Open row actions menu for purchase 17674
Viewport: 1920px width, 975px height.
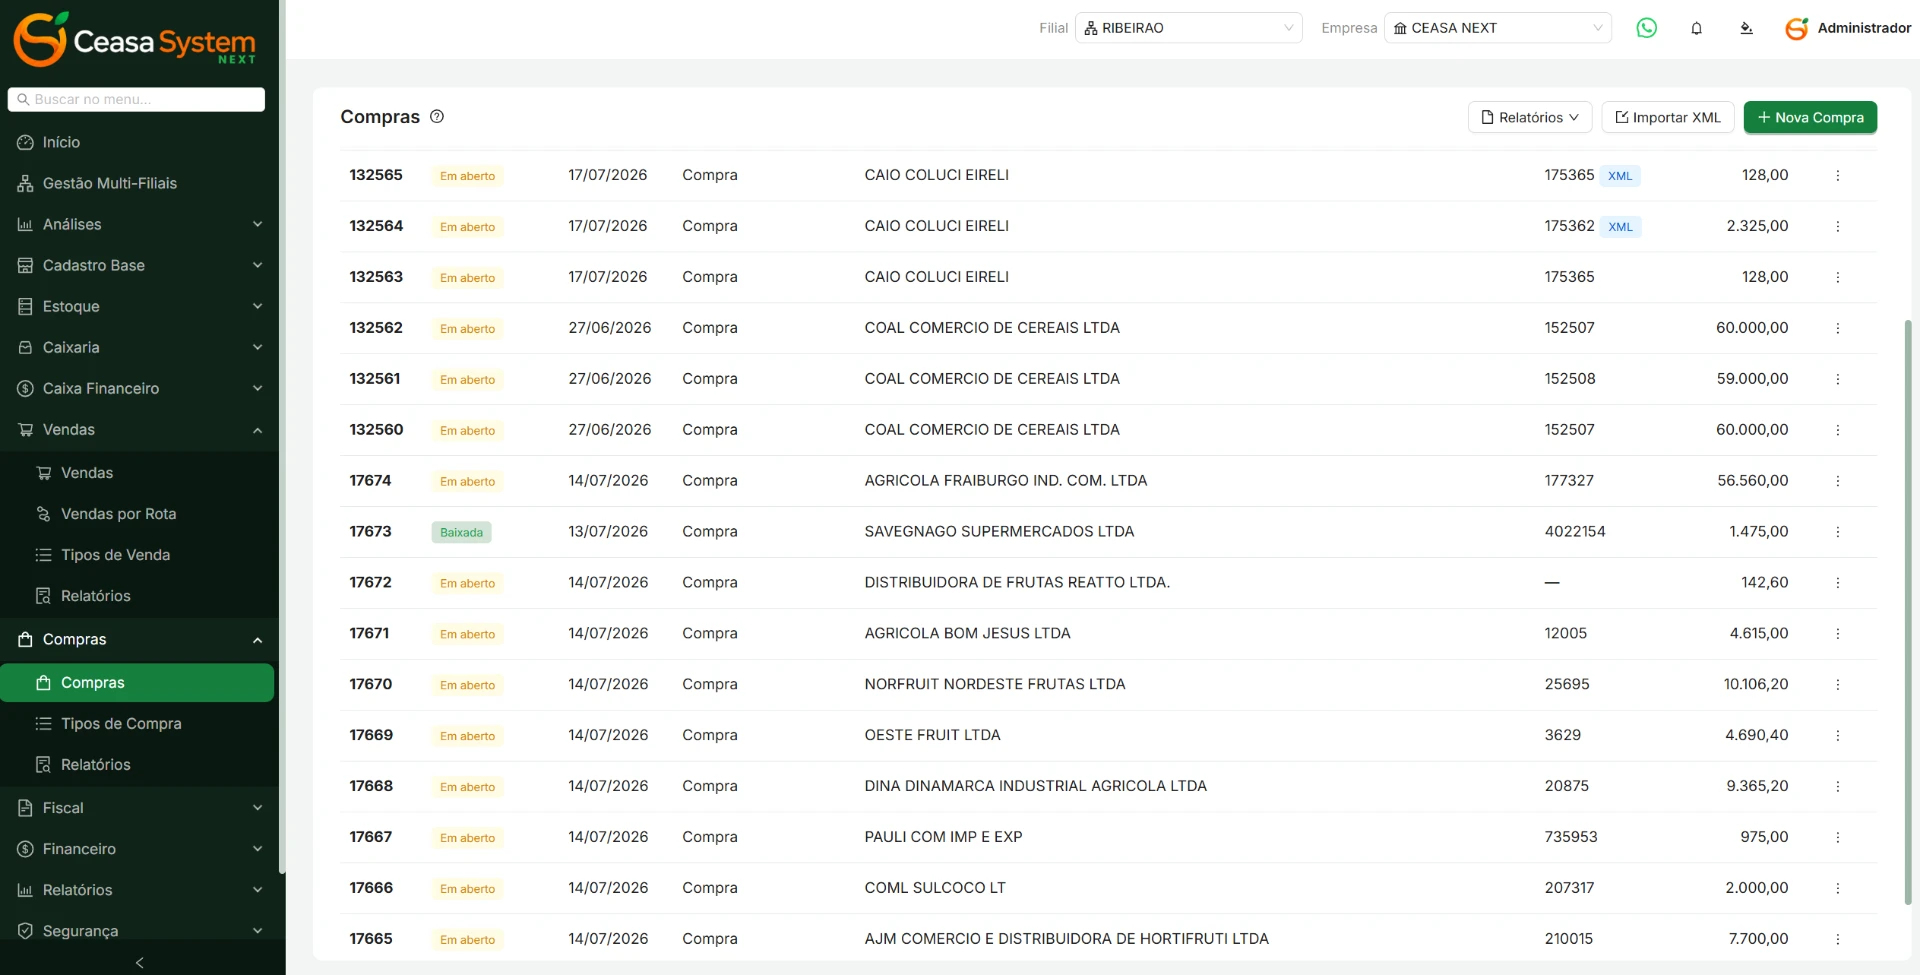pyautogui.click(x=1837, y=481)
